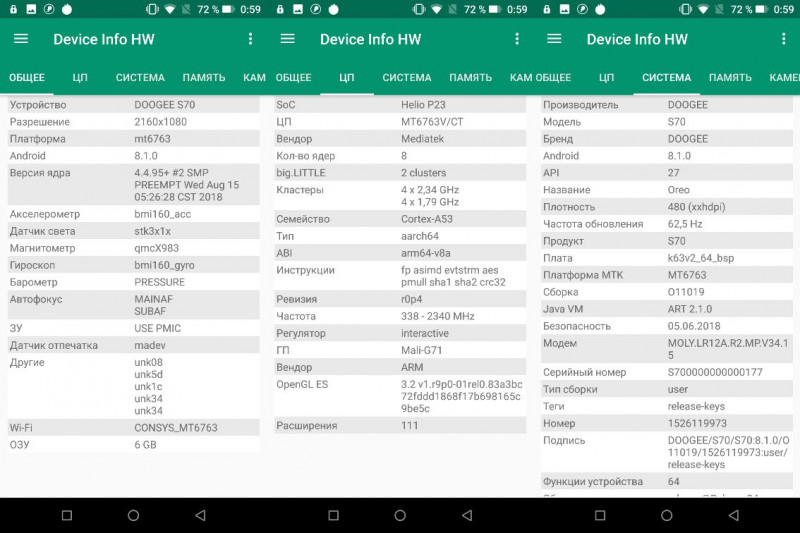The image size is (800, 533).
Task: Tap home circle button on left screen
Action: click(133, 515)
